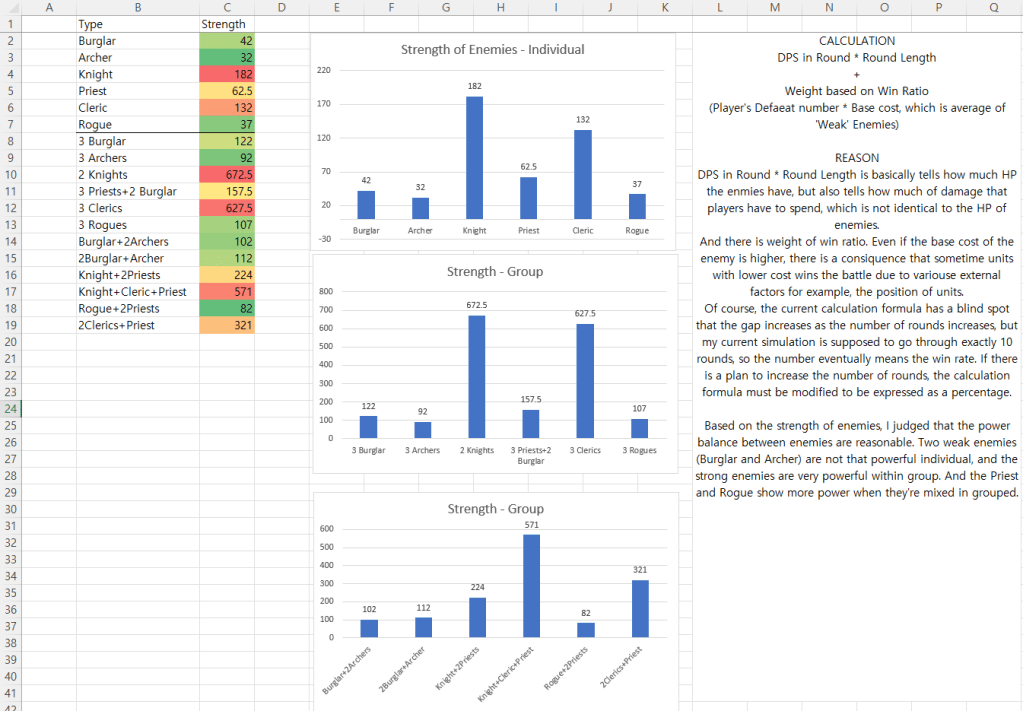Select column B header
Viewport: 1023px width, 711px height.
137,7
